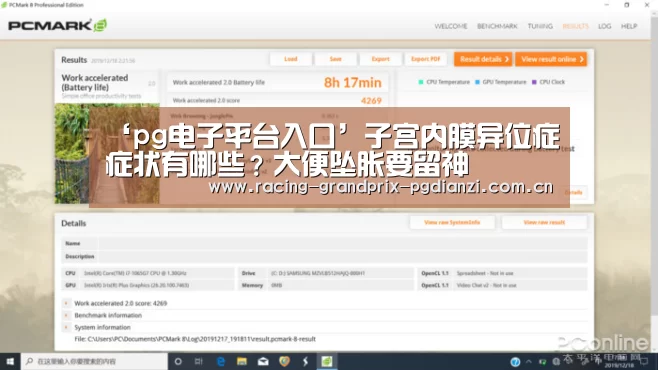
Task: Click the 8h 17min battery life value
Action: pyautogui.click(x=352, y=83)
